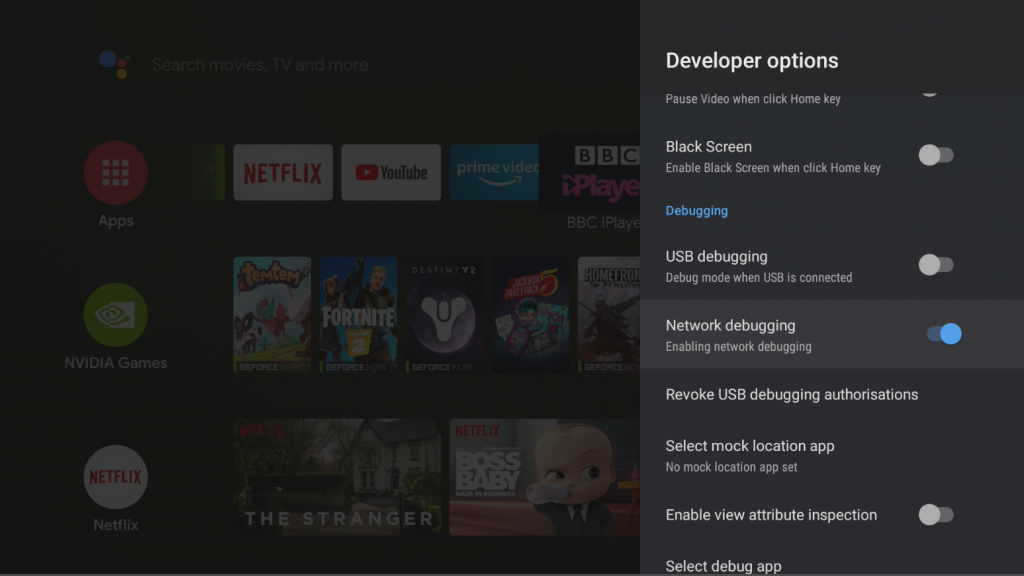Click 'No mock location app set' text
The height and width of the screenshot is (576, 1024).
[731, 467]
